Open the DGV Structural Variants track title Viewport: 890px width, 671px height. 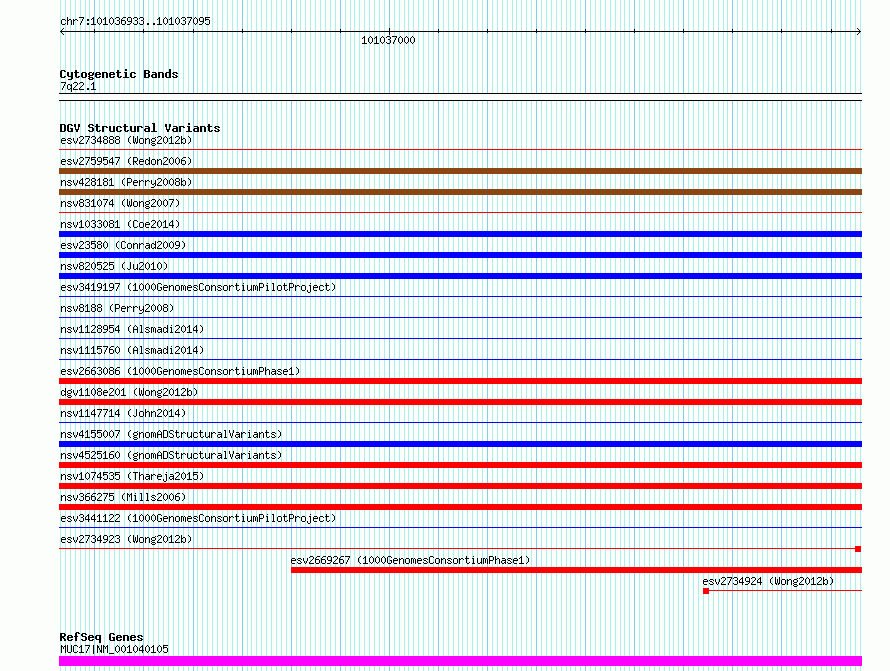coord(140,128)
